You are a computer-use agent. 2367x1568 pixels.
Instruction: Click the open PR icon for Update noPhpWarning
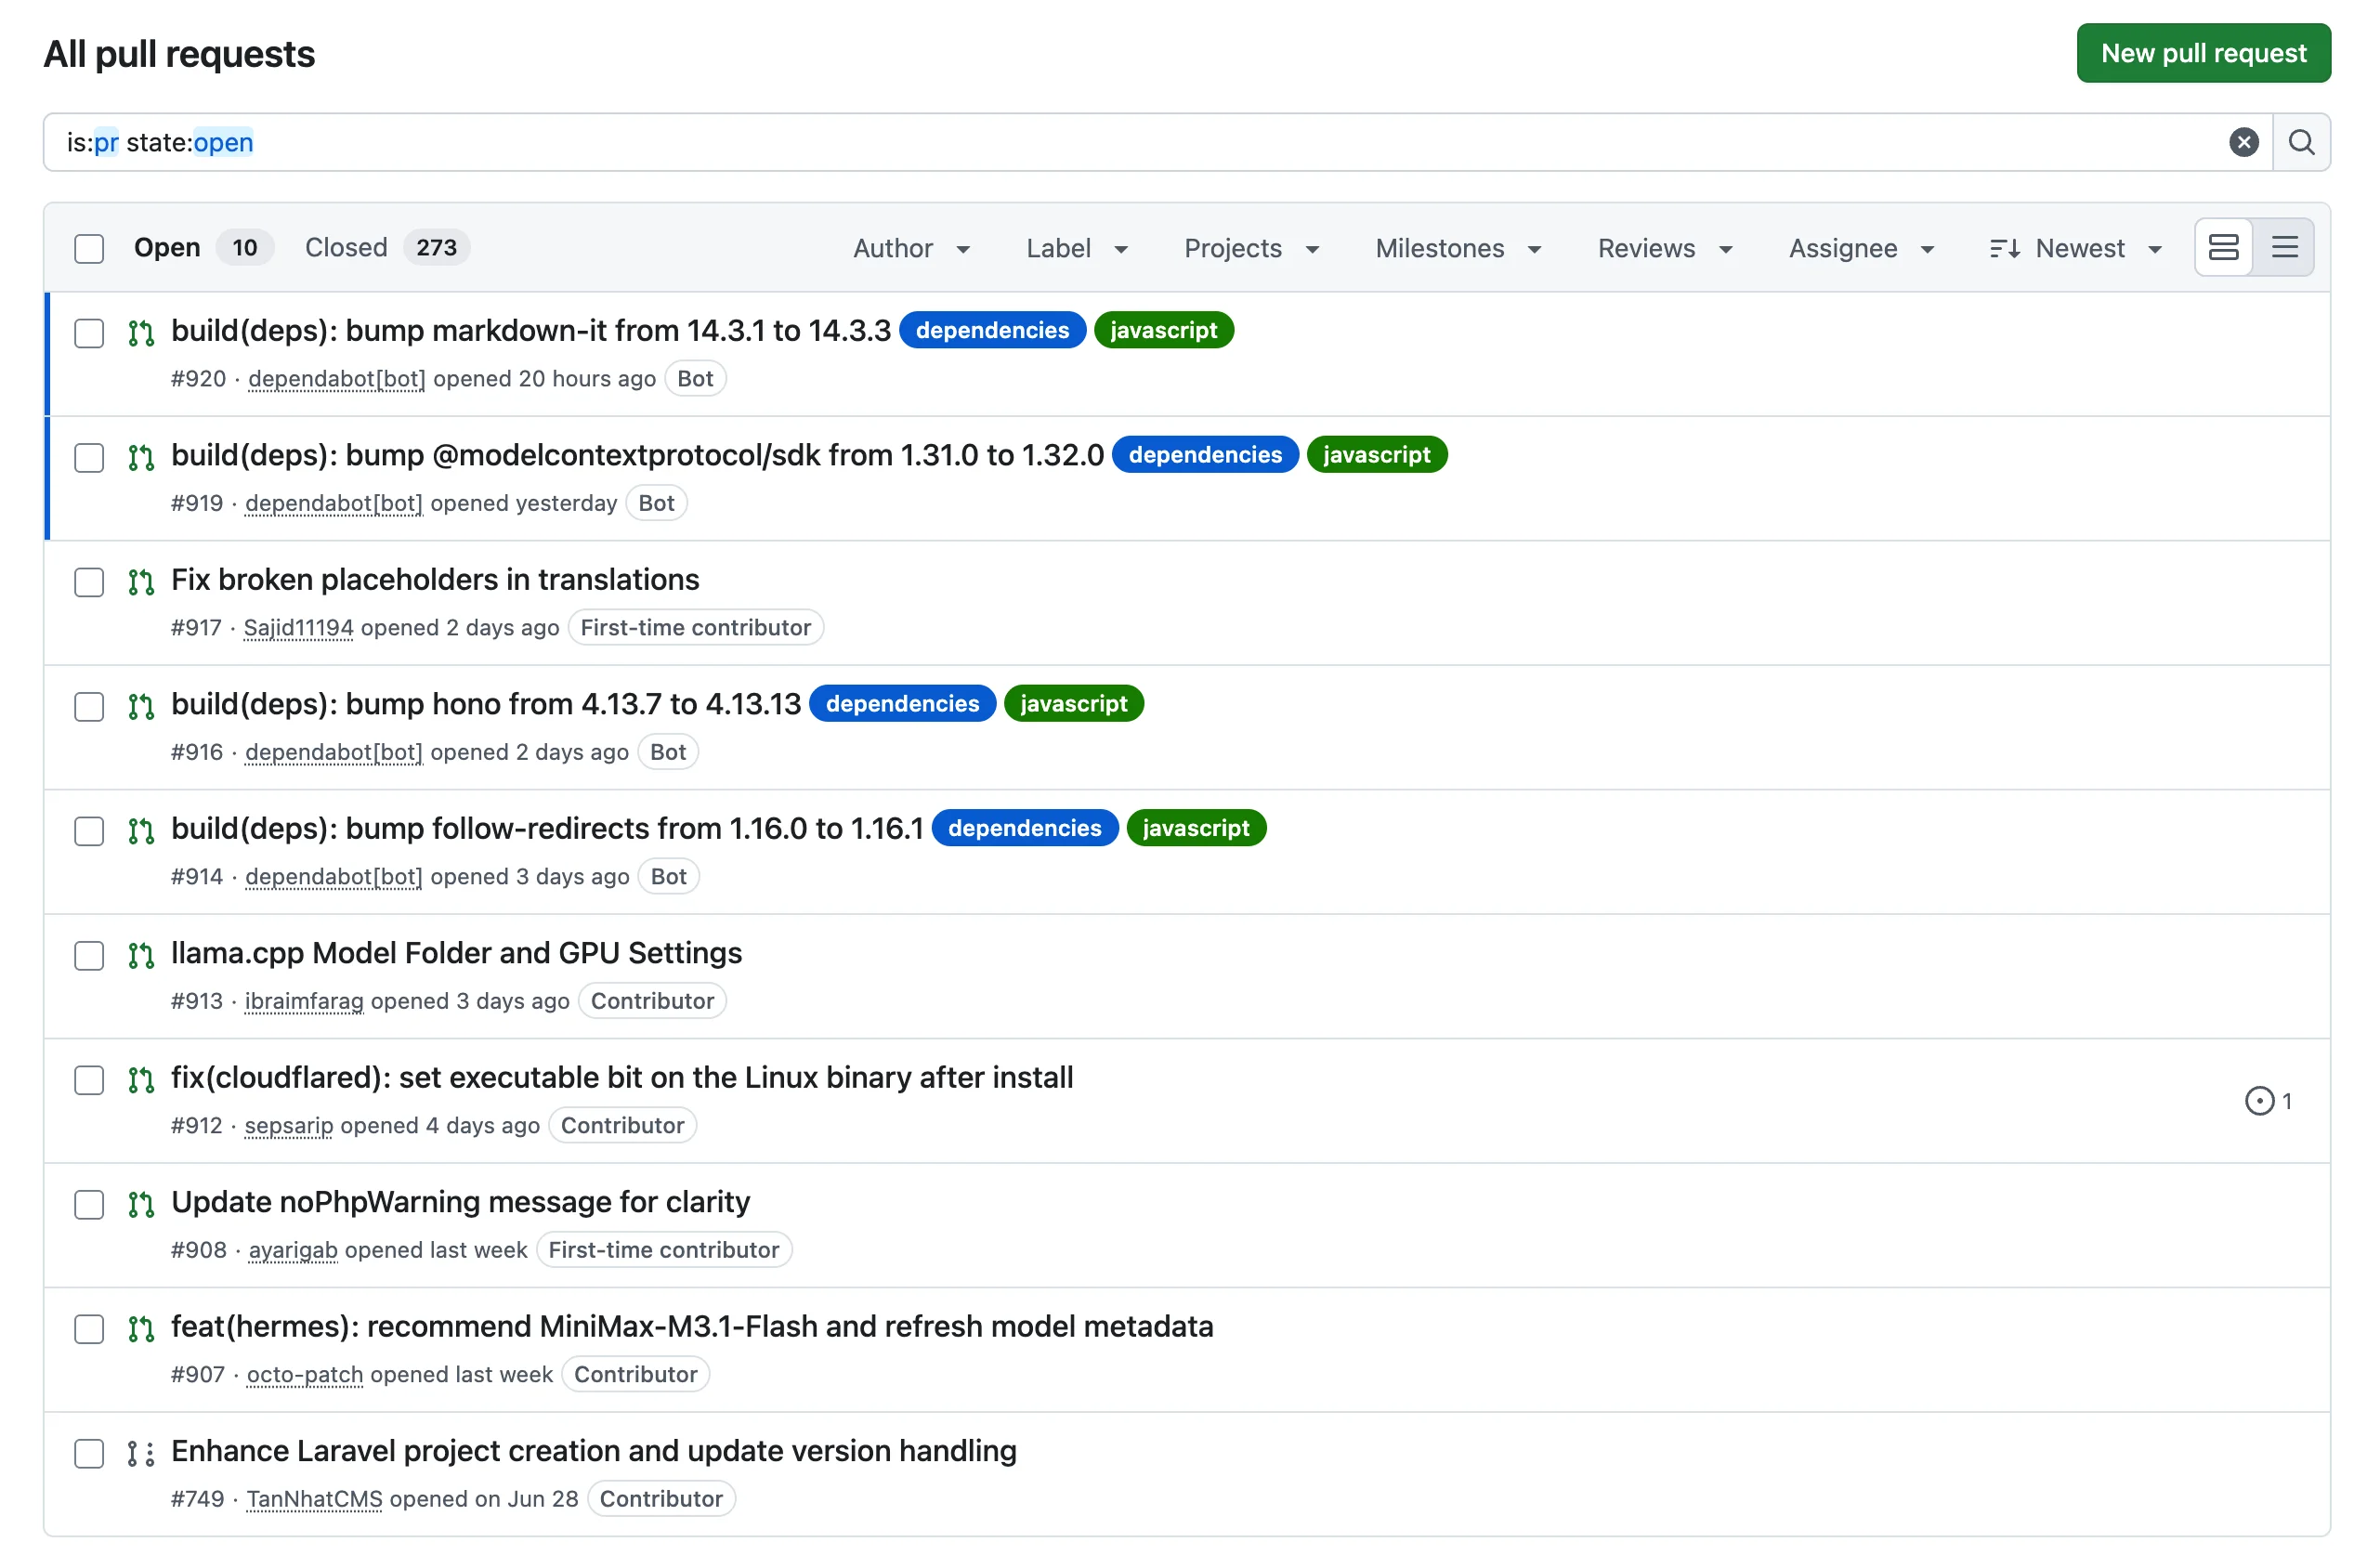pos(141,1205)
